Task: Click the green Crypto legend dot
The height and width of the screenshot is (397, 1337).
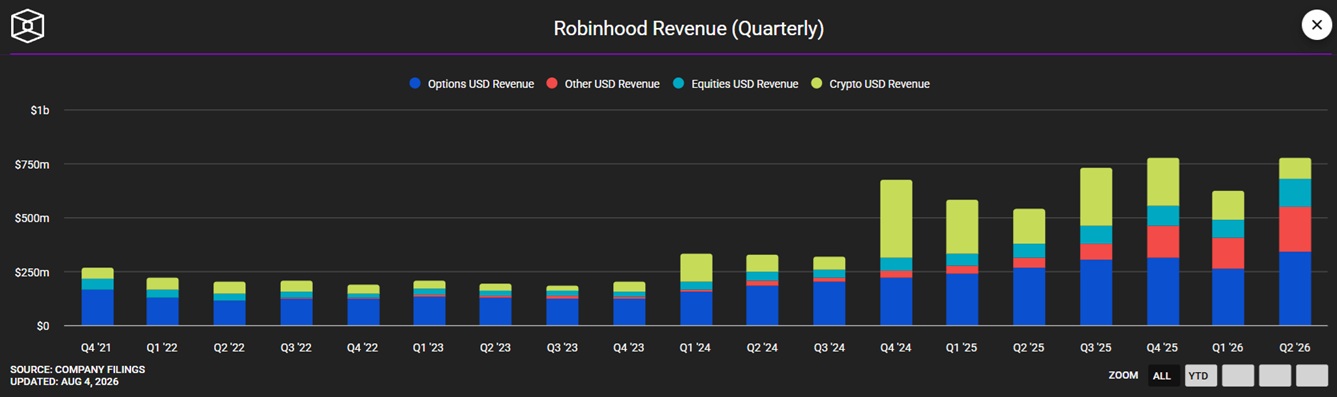Action: (x=817, y=84)
